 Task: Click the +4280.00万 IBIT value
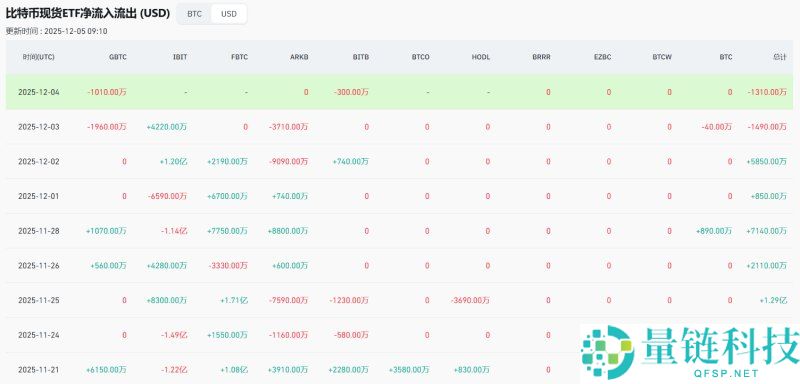[x=166, y=265]
